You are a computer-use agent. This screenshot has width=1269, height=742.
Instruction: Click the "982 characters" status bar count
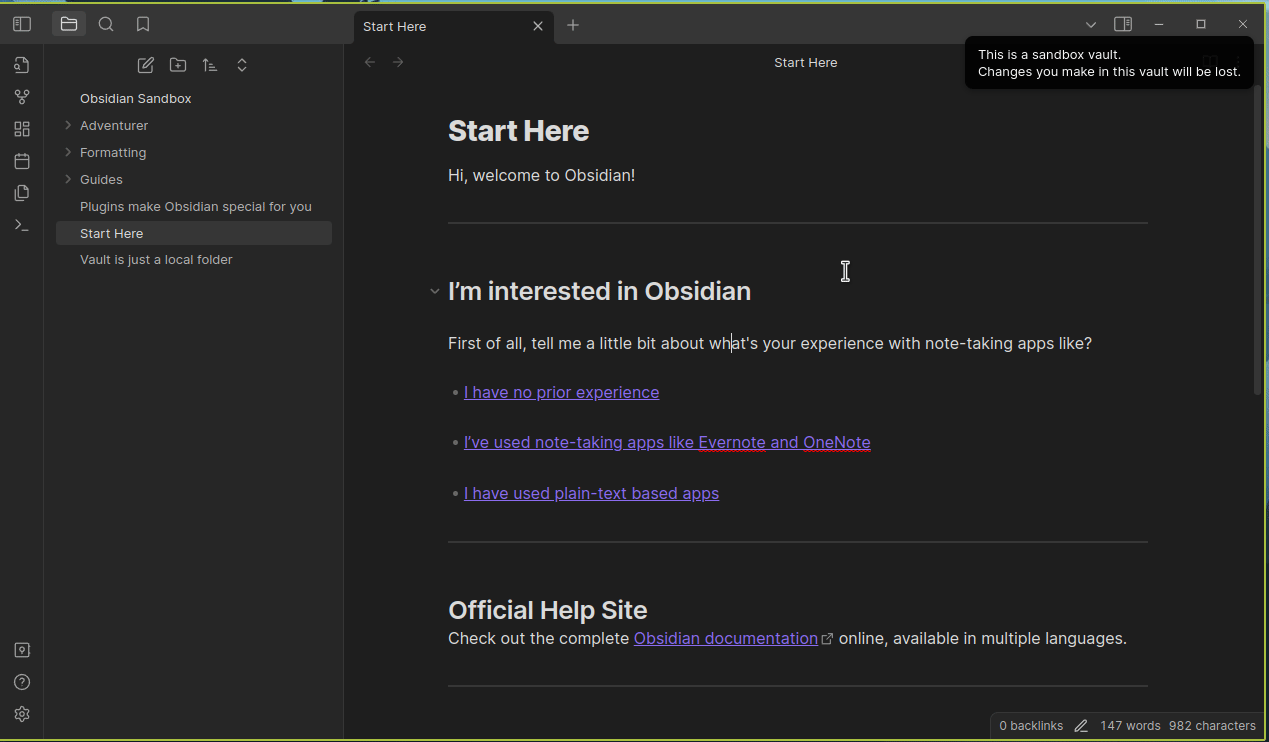coord(1212,726)
